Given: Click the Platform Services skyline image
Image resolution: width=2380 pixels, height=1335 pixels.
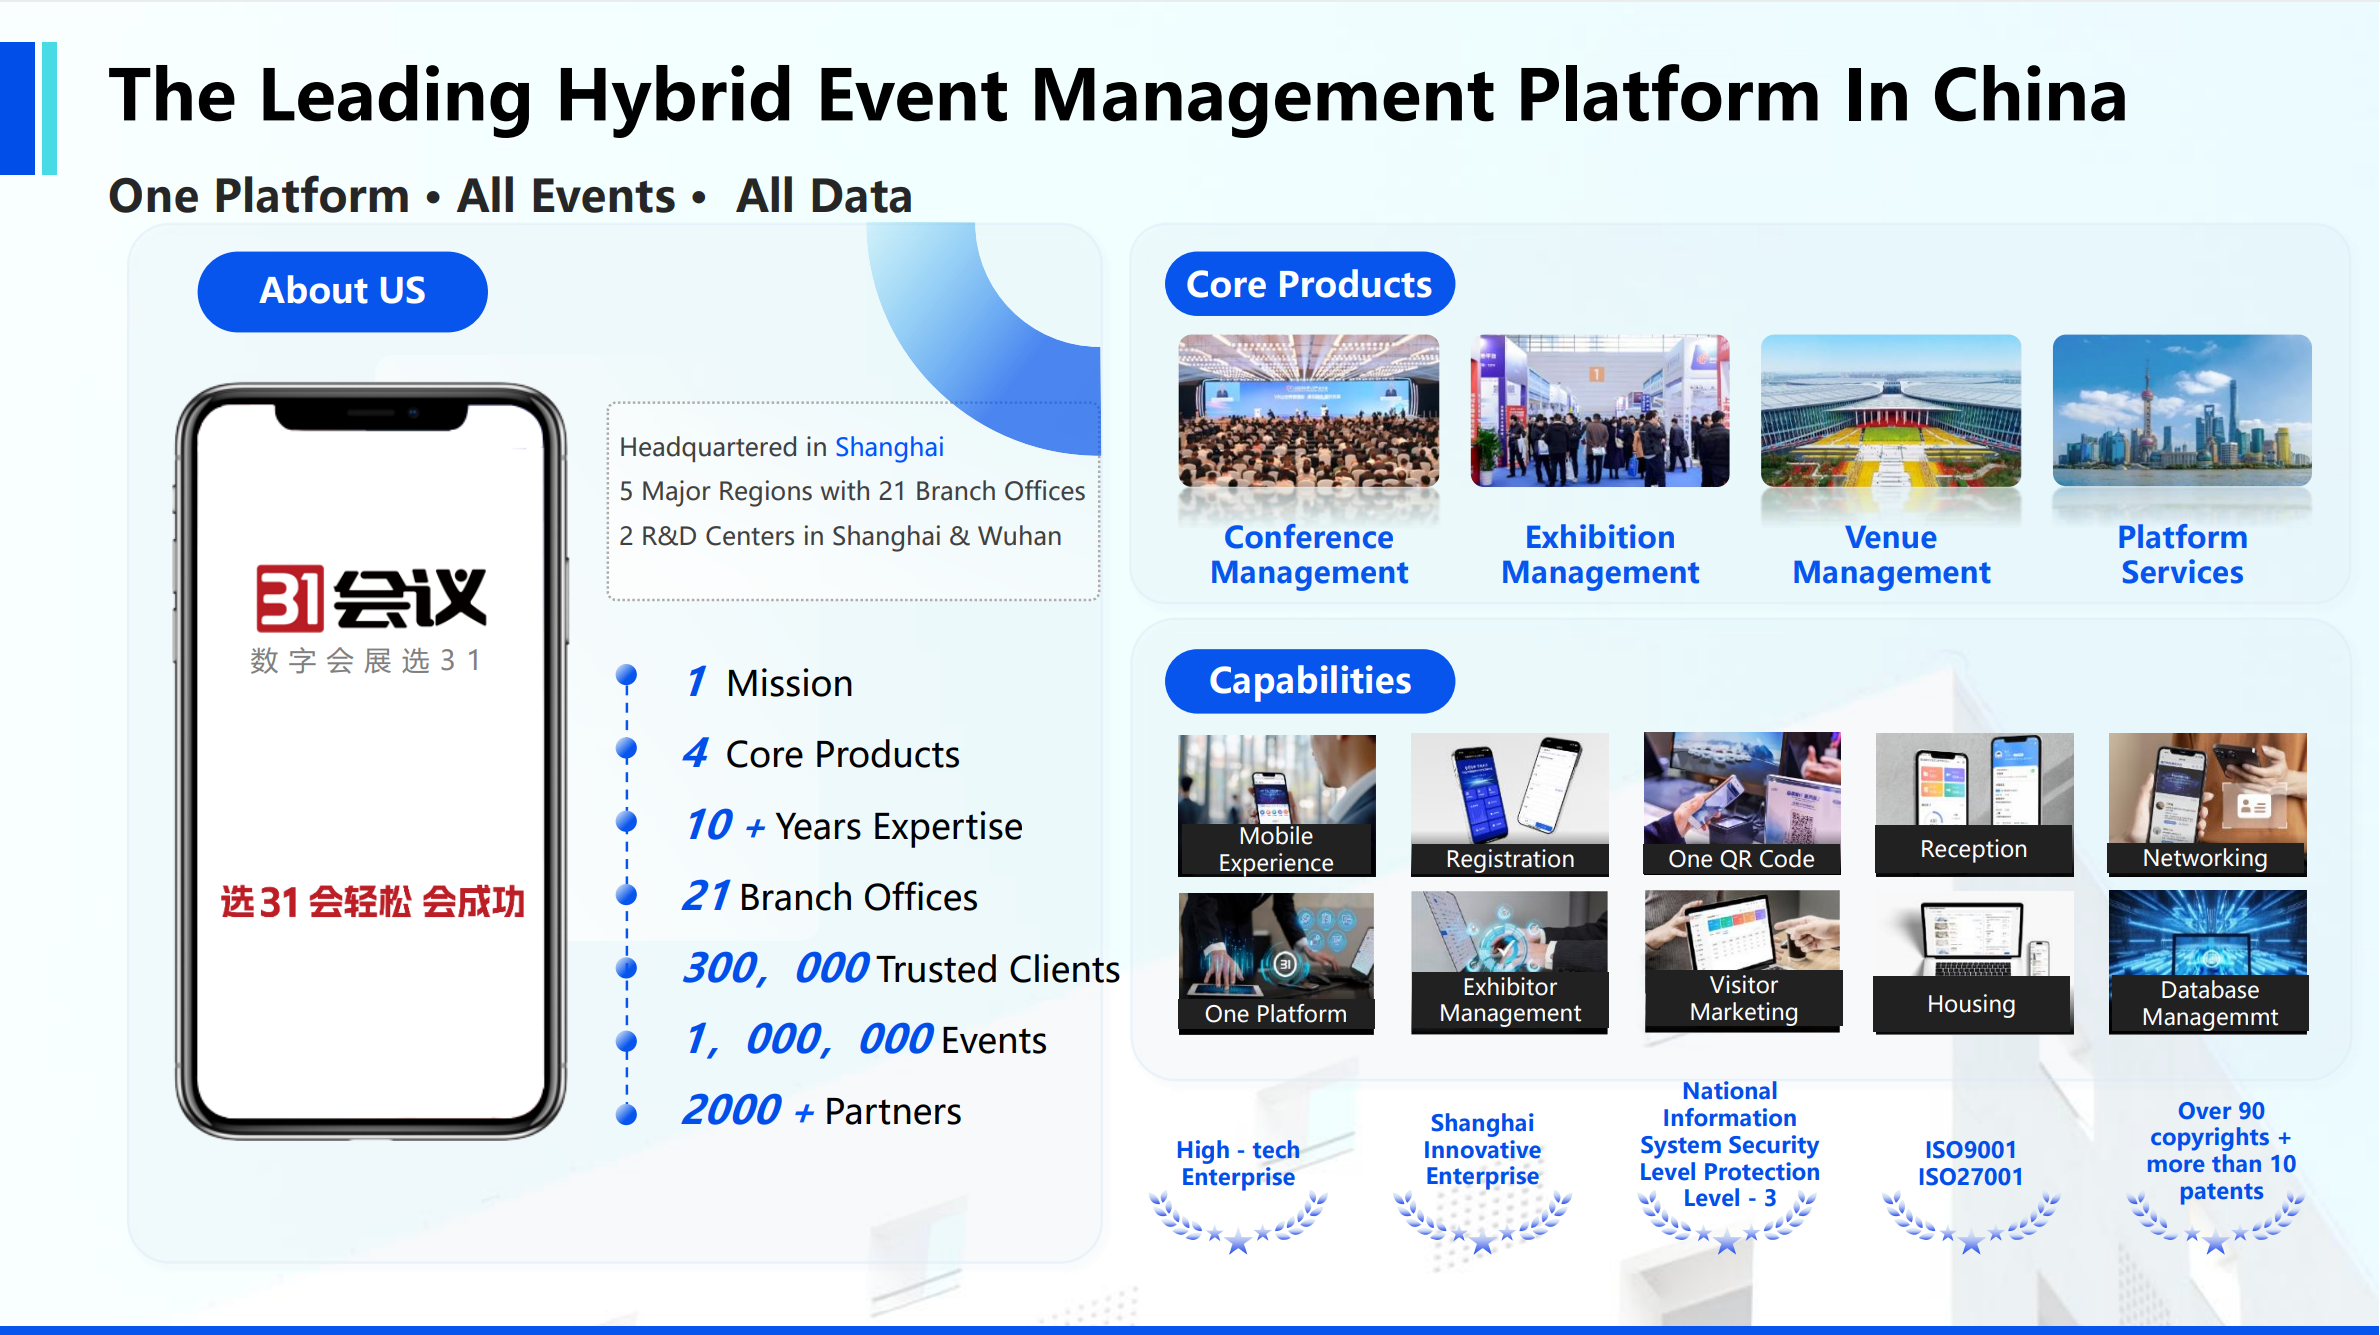Looking at the screenshot, I should point(2181,411).
